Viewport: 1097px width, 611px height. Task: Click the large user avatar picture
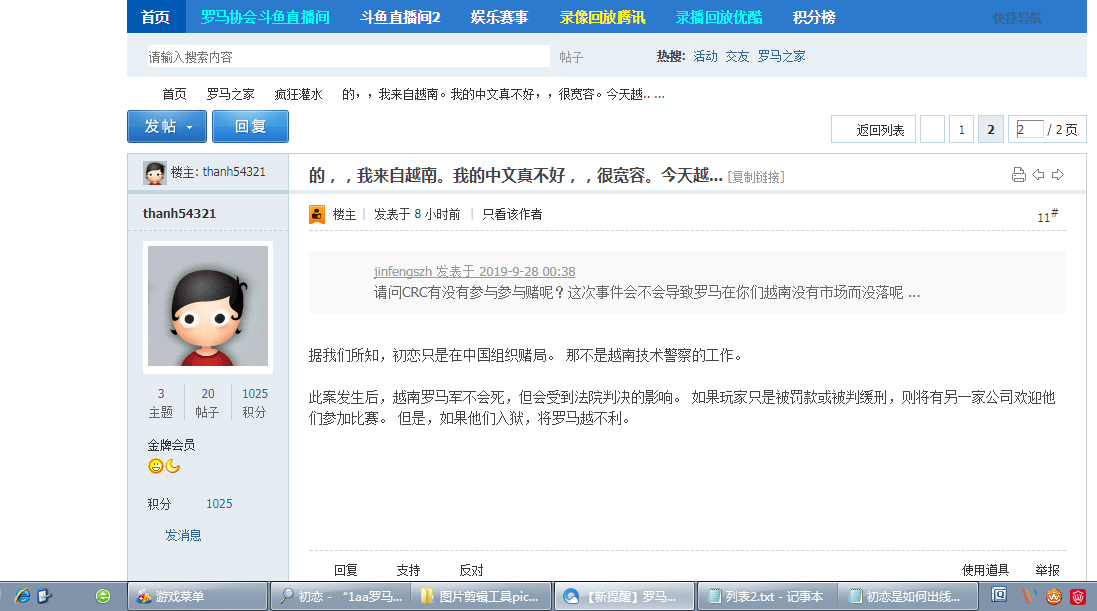(x=208, y=306)
